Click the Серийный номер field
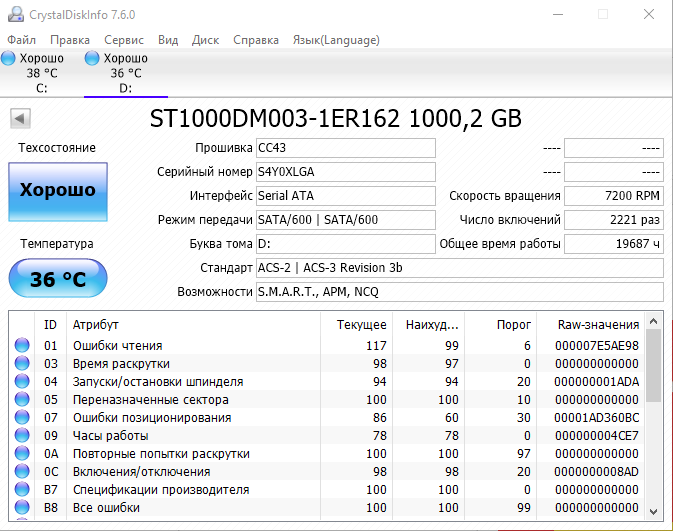Viewport: 673px width, 531px height. point(345,172)
